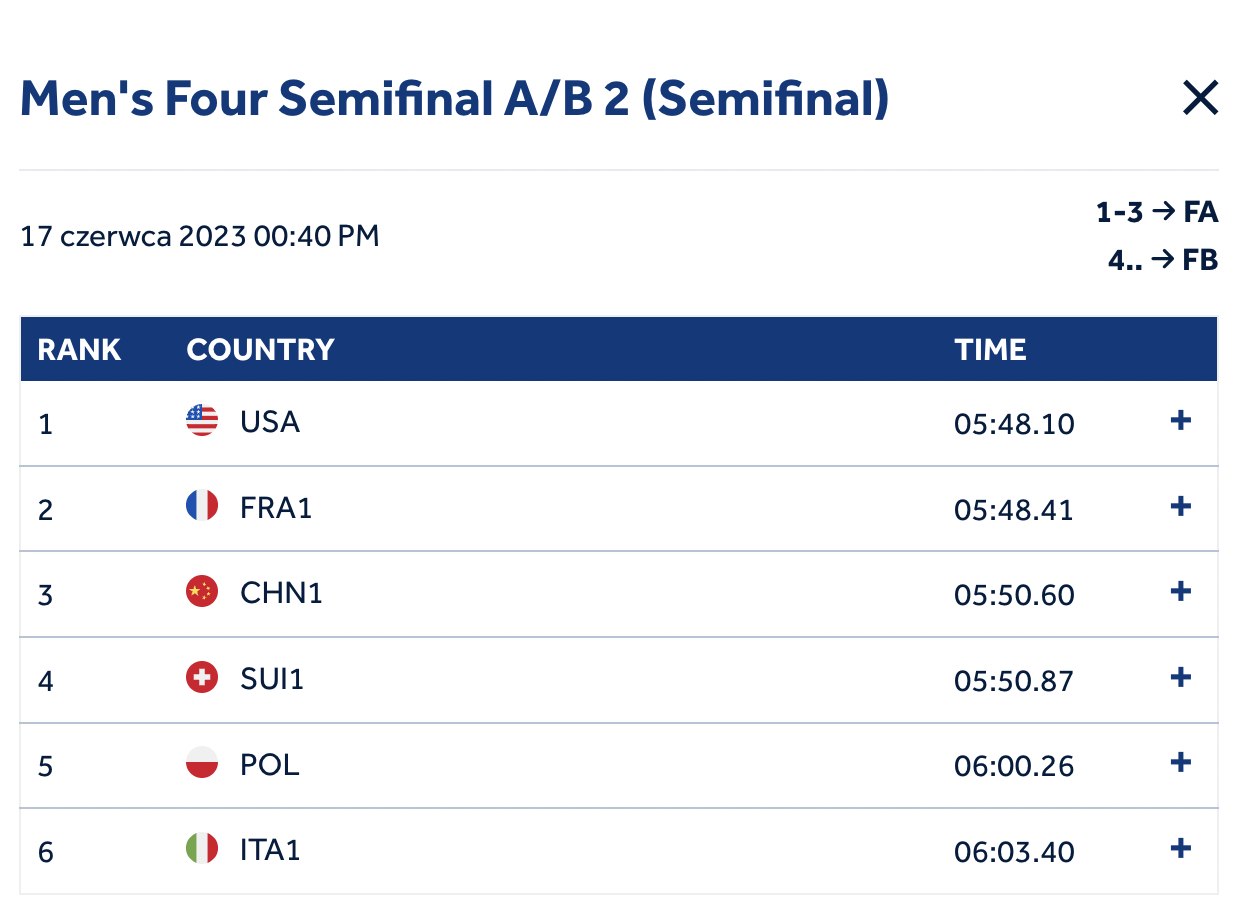Click the Switzerland flag icon

(202, 678)
